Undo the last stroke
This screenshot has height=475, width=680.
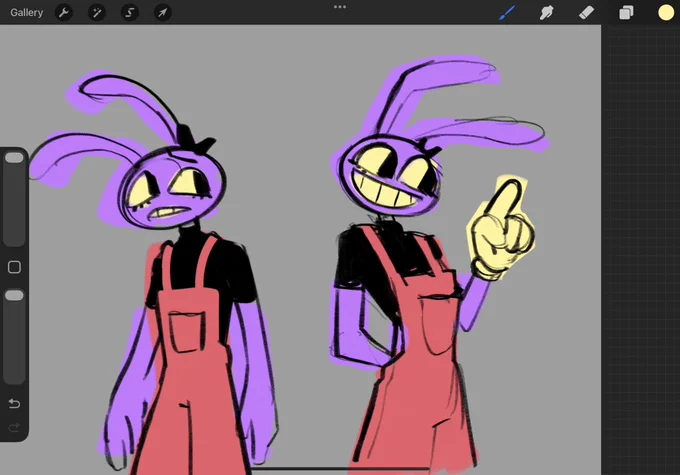(14, 404)
